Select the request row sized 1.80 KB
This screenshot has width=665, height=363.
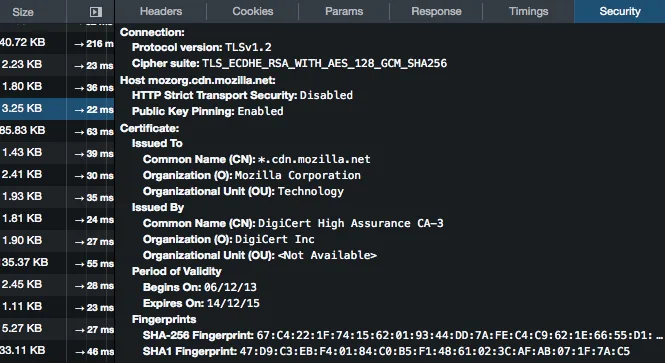click(57, 87)
